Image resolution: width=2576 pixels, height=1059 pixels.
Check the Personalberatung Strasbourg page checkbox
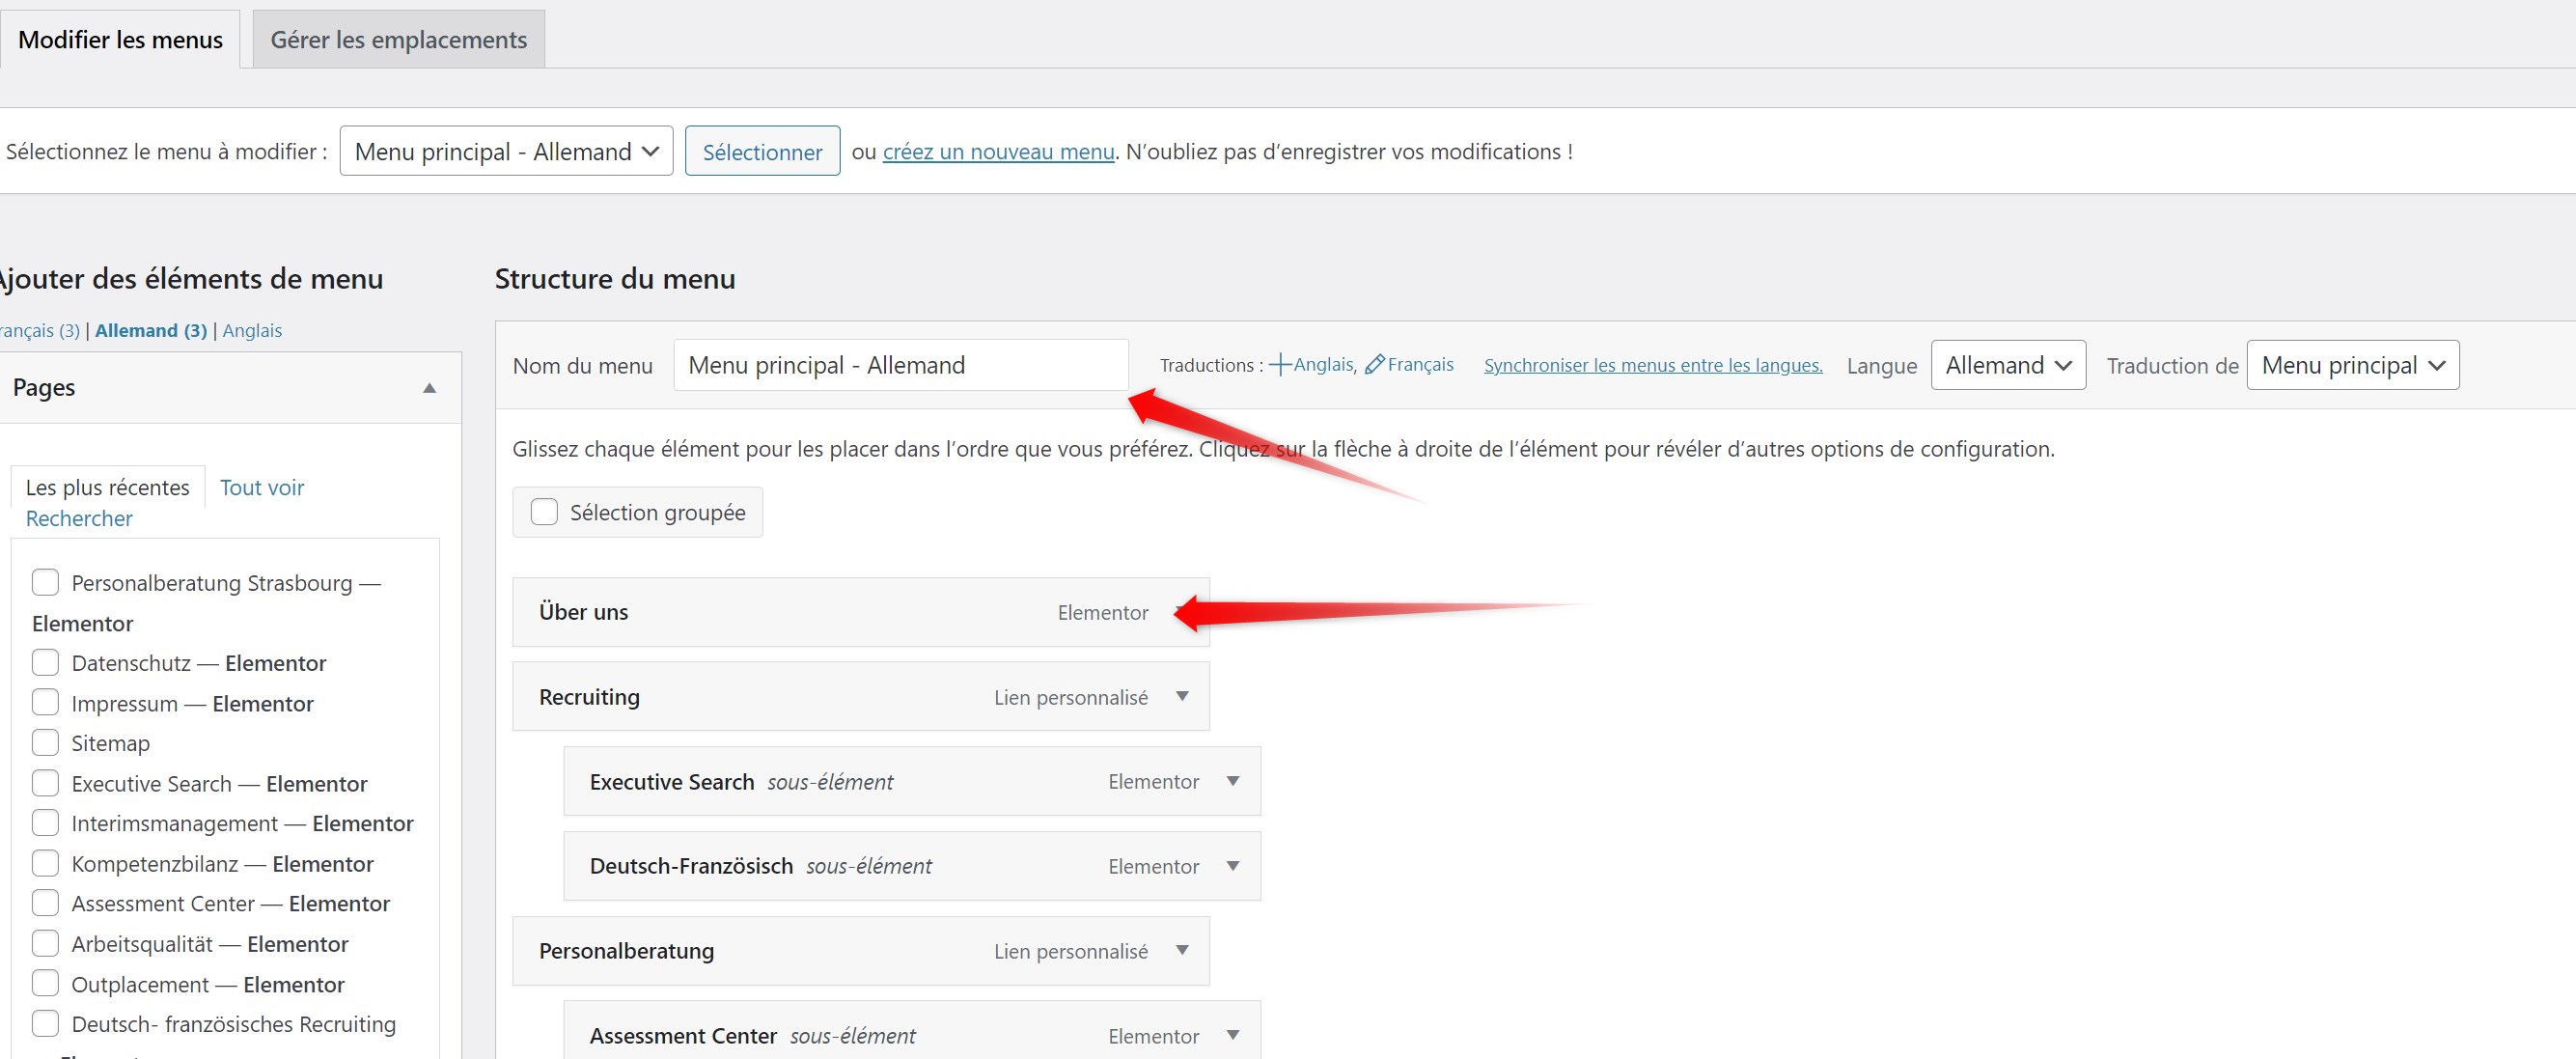(45, 582)
